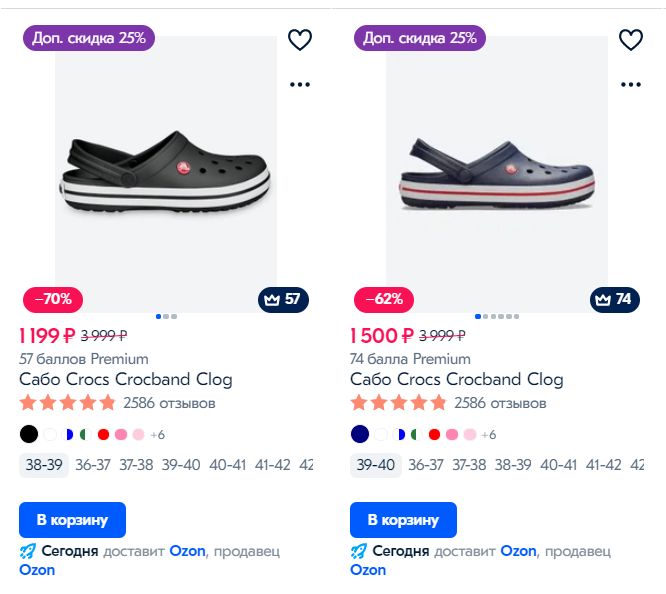Open 2586 отзывов for the 1500 ₽ clog
The image size is (666, 594).
point(500,404)
